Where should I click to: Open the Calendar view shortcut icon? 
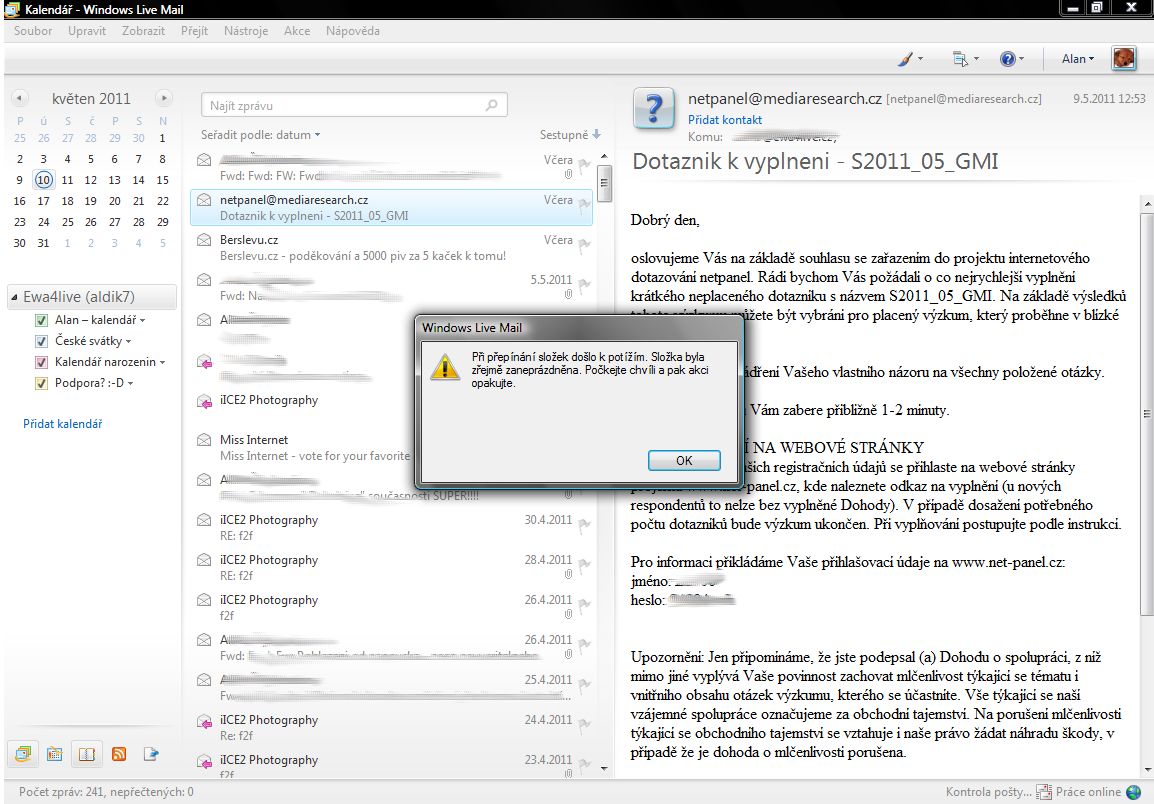(54, 753)
